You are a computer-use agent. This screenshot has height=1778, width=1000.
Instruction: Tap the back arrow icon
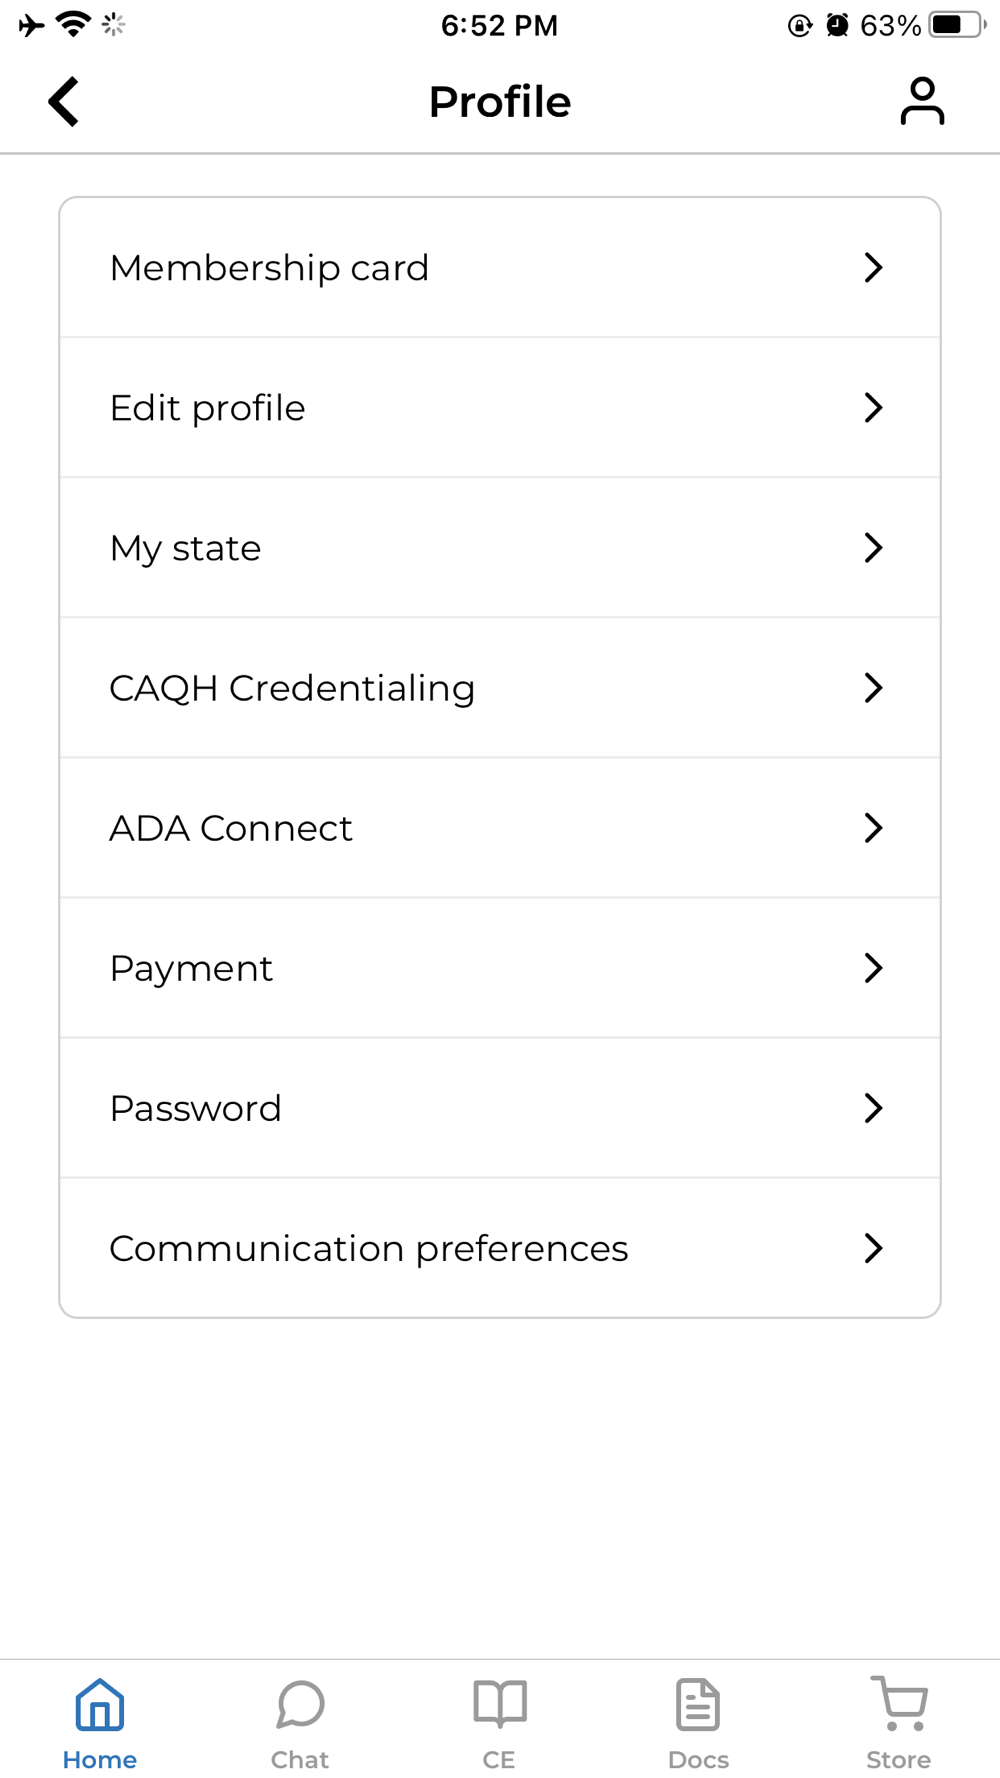click(64, 102)
